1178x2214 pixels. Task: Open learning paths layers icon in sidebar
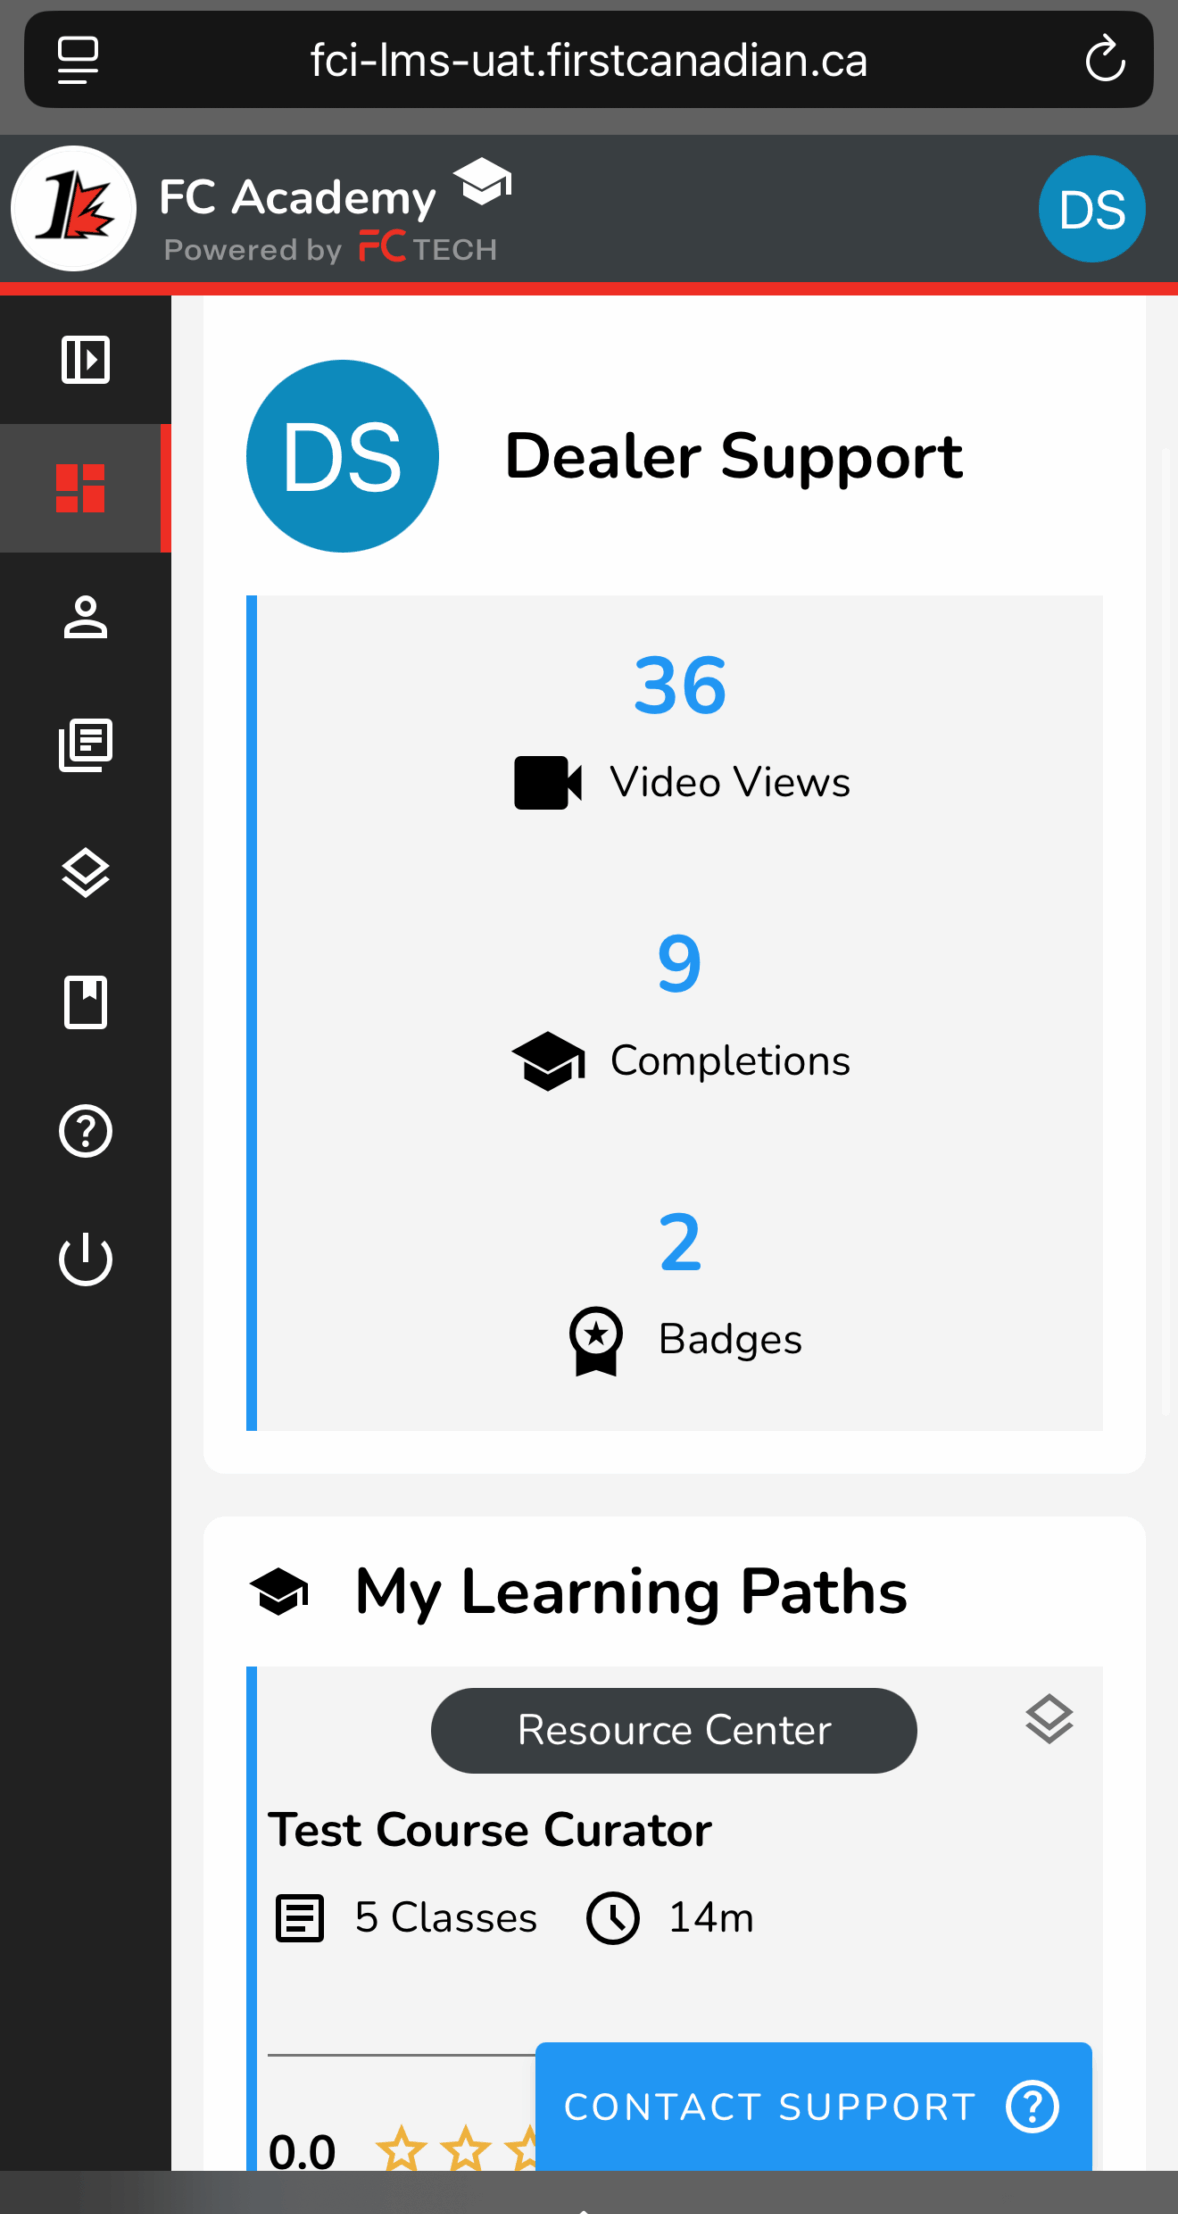(x=85, y=873)
